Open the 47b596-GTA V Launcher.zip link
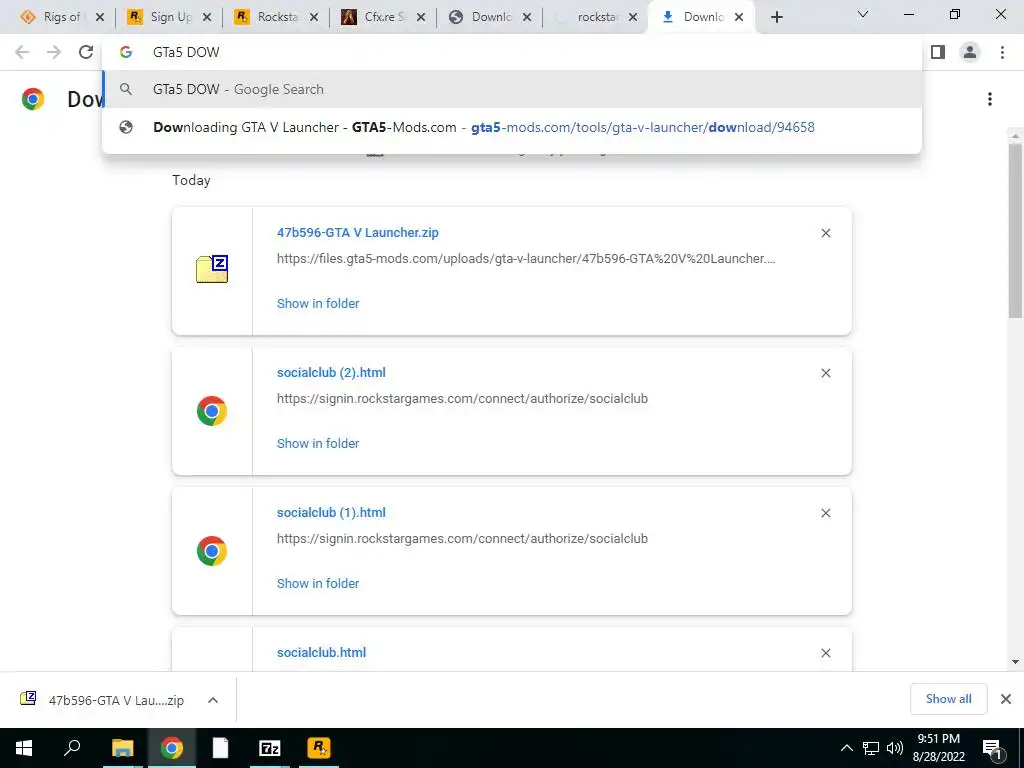The height and width of the screenshot is (768, 1024). pos(357,232)
